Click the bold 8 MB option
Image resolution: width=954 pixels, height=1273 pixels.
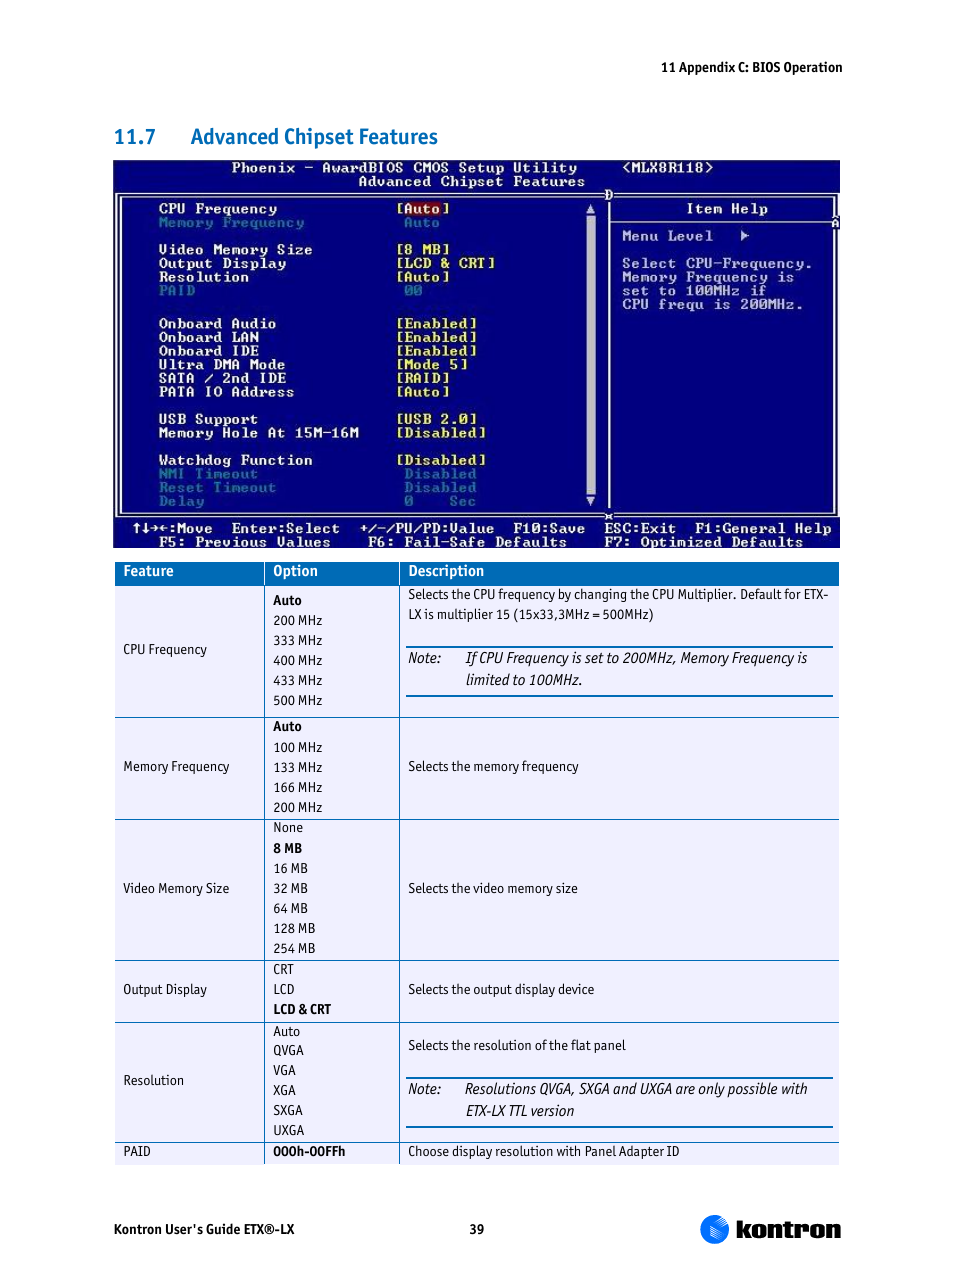point(287,849)
